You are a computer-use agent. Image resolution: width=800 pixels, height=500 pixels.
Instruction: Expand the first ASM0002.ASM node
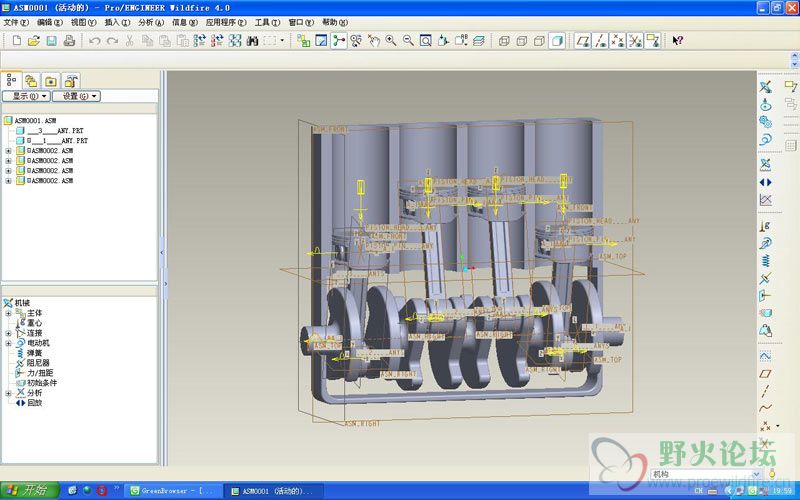pos(8,151)
